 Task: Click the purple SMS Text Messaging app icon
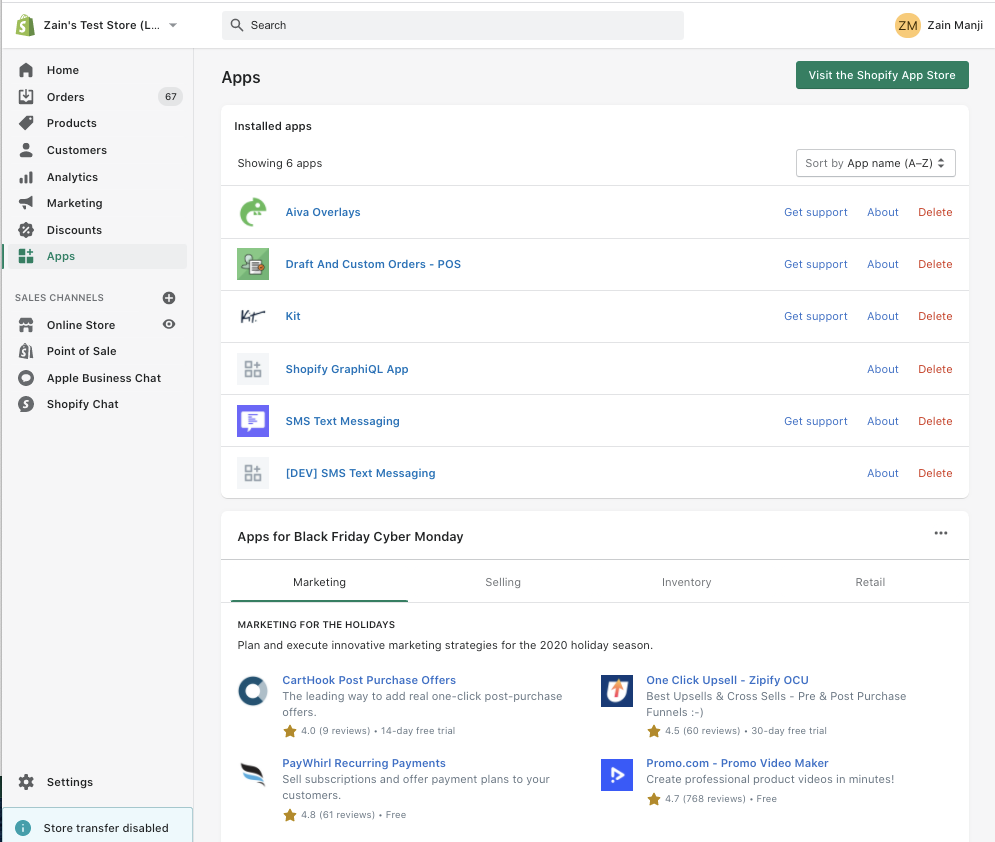point(253,421)
